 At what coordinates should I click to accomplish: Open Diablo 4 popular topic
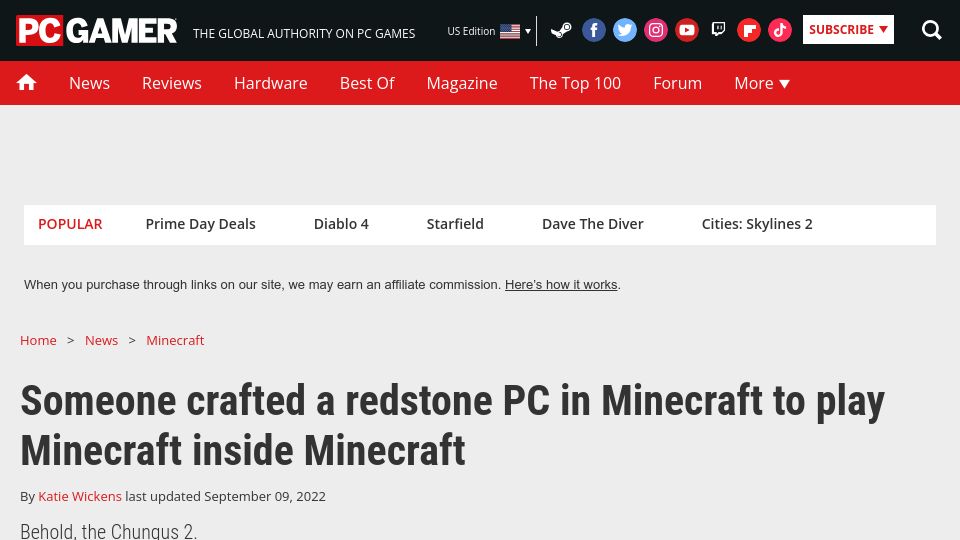pyautogui.click(x=341, y=224)
